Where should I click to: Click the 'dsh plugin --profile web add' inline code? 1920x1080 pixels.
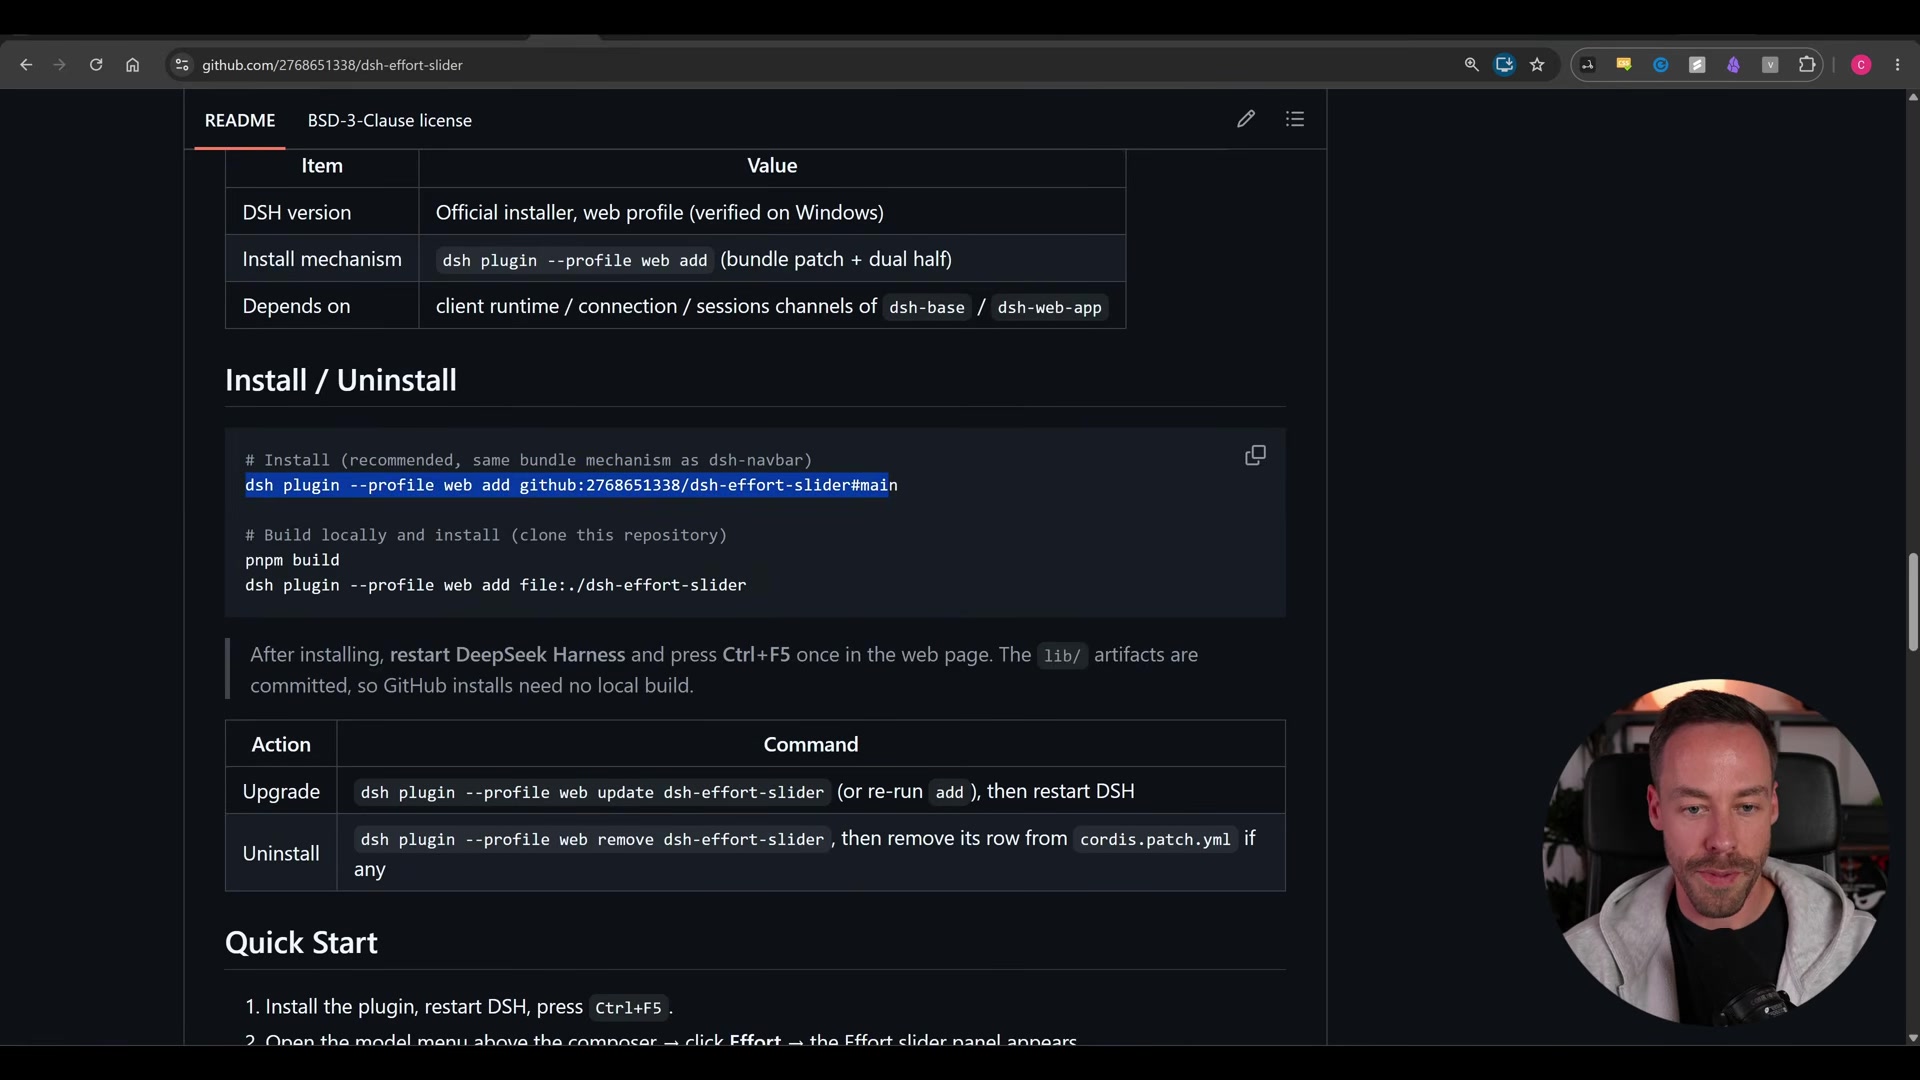tap(575, 260)
